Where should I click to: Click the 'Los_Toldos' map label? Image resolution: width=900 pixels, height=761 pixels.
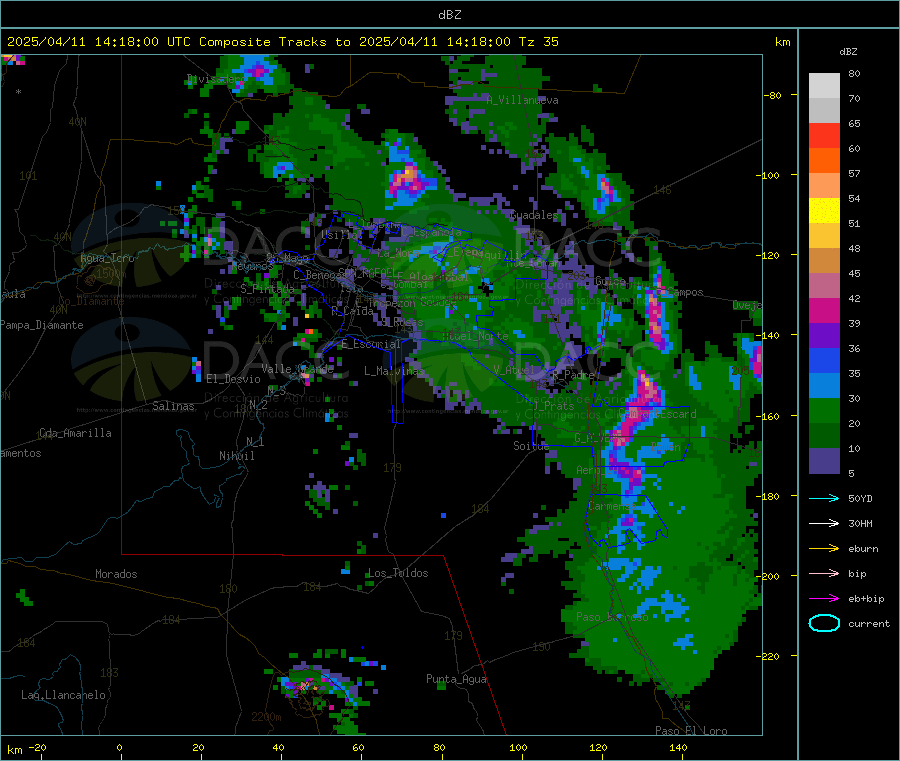click(398, 573)
